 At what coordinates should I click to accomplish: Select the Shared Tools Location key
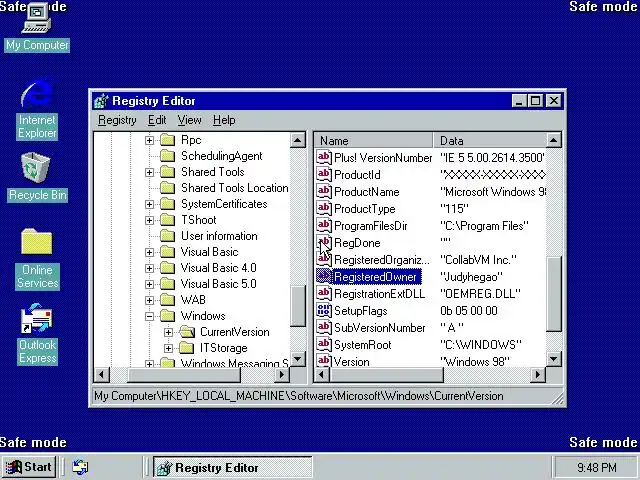point(235,188)
